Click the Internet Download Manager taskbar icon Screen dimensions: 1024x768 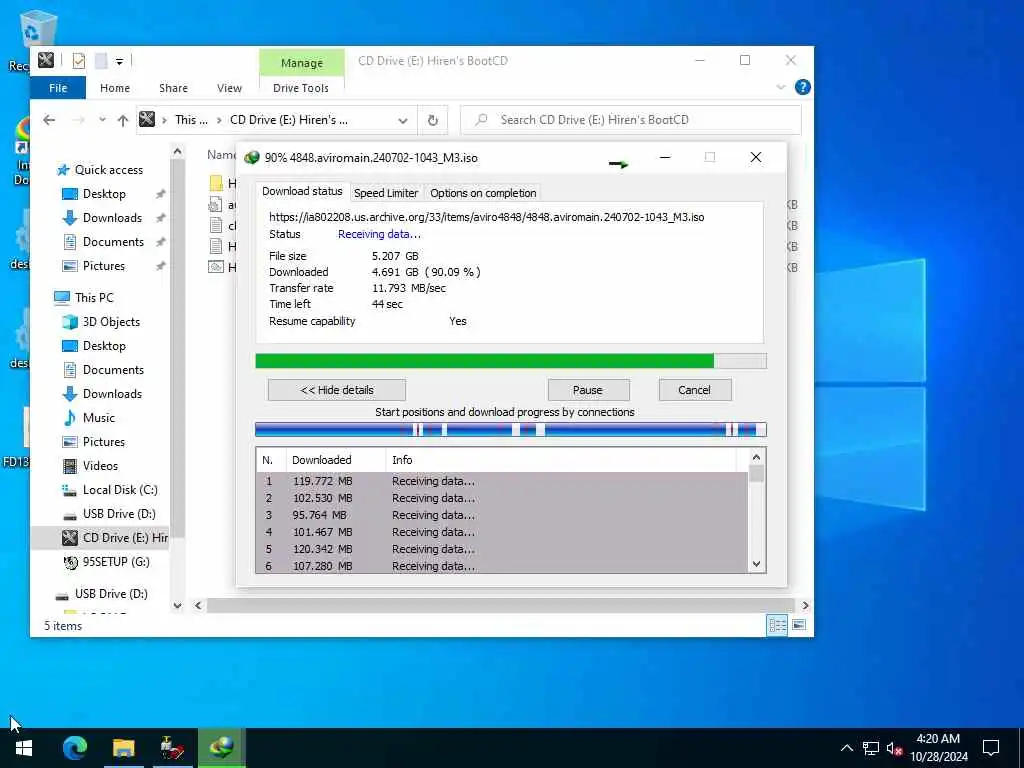pyautogui.click(x=221, y=747)
